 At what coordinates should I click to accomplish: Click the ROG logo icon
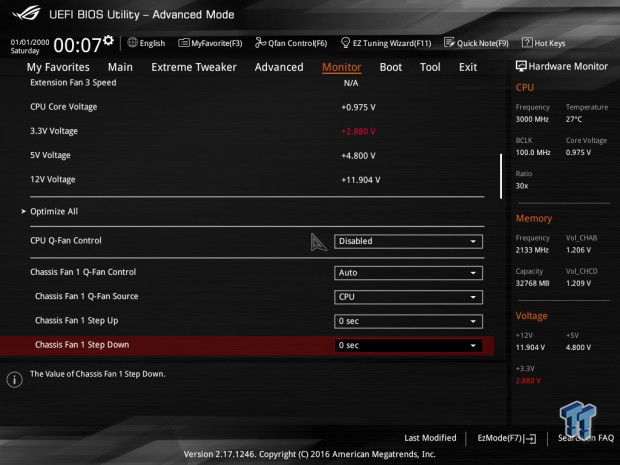coord(26,13)
